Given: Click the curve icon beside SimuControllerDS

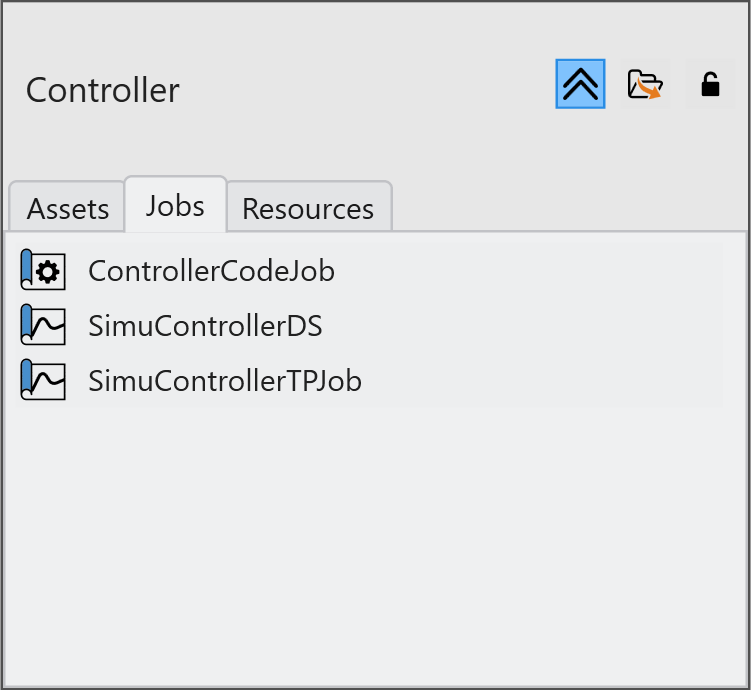Looking at the screenshot, I should pos(43,325).
